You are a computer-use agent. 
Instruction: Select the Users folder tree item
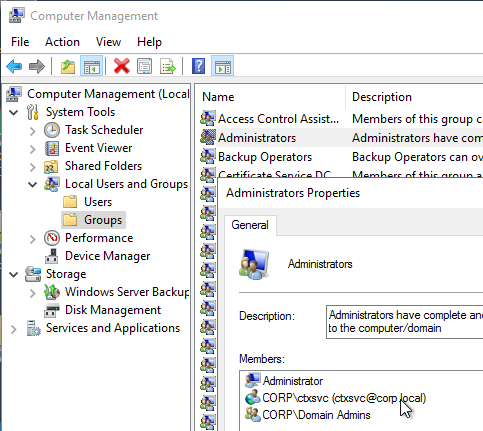[98, 202]
